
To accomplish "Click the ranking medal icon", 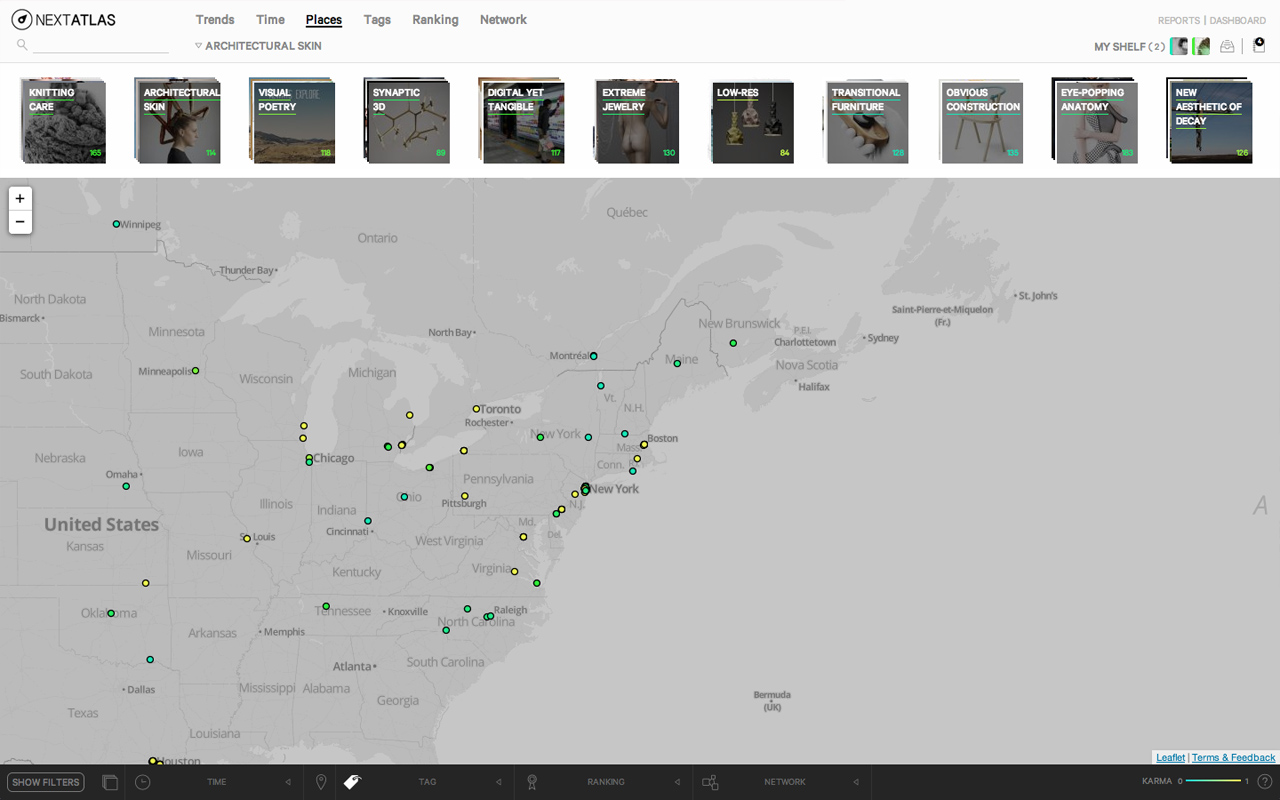I will tap(532, 782).
